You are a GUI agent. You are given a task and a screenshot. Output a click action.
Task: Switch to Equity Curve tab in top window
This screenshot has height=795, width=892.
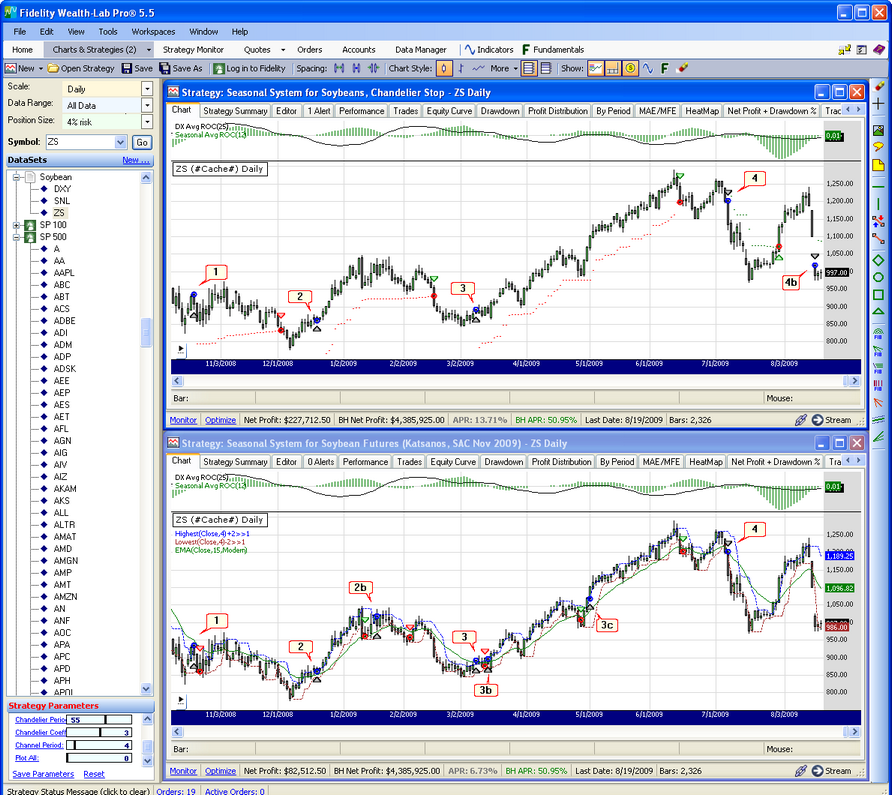point(452,110)
